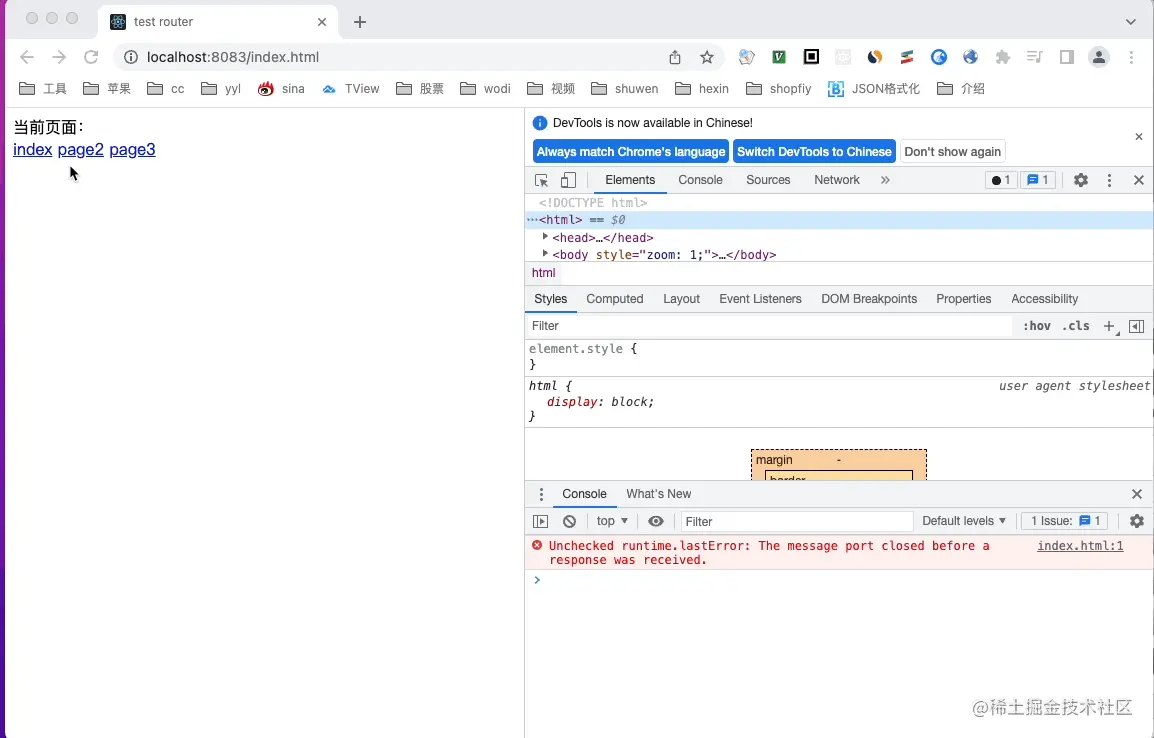Add new style rule plus icon
This screenshot has width=1154, height=738.
pyautogui.click(x=1108, y=326)
